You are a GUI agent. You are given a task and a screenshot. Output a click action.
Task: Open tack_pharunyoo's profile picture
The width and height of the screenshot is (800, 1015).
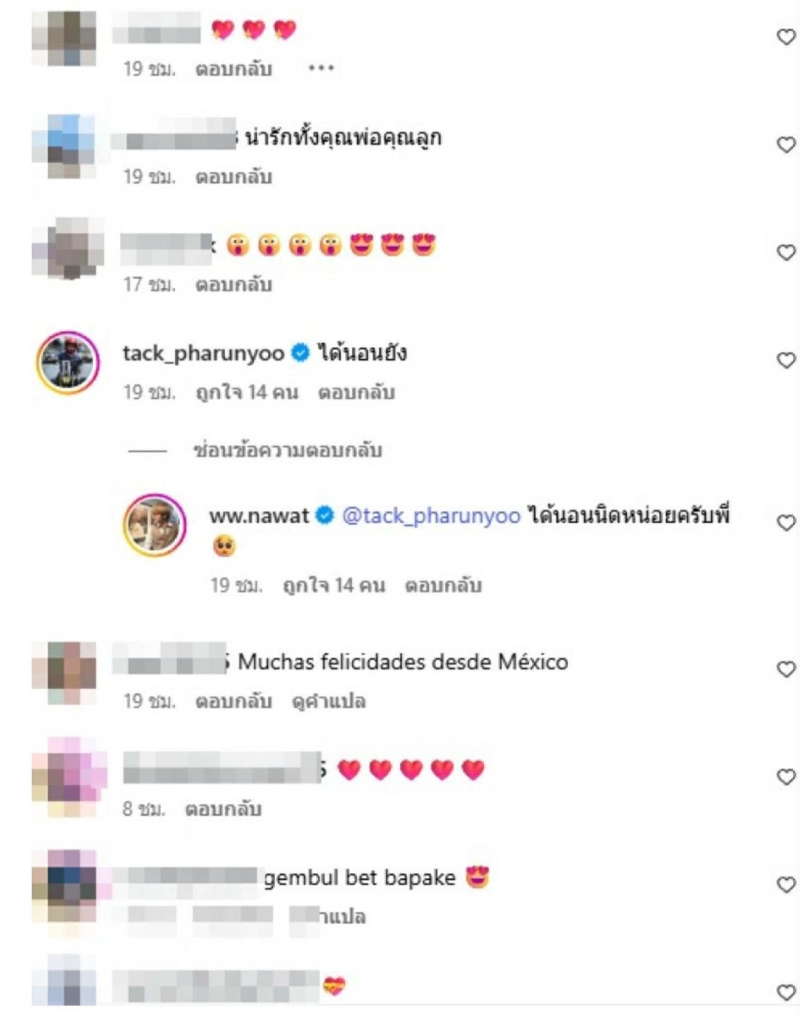68,362
